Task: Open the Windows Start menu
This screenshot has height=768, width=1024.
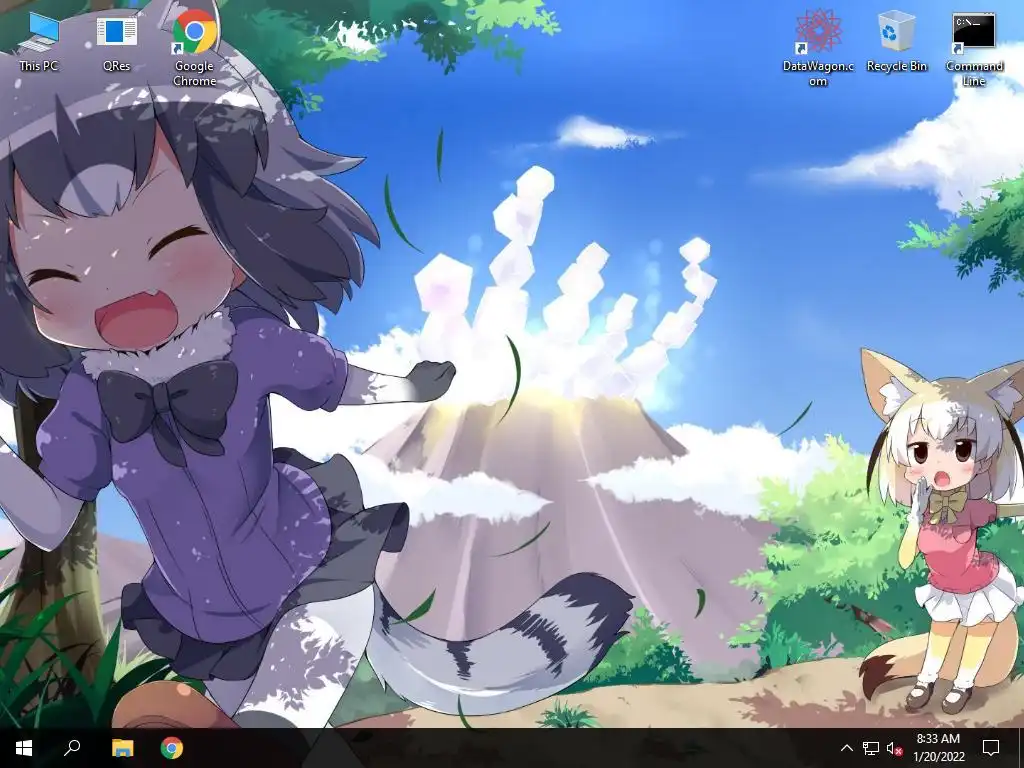Action: coord(24,748)
